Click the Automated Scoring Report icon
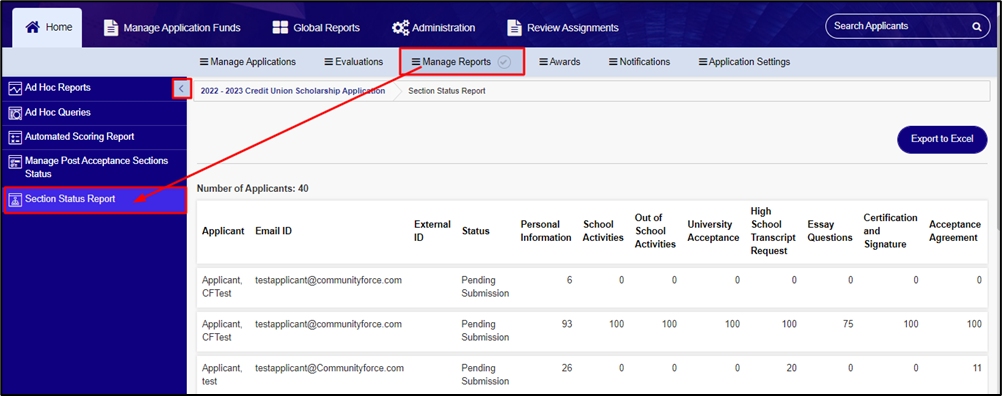1002x396 pixels. pos(15,138)
